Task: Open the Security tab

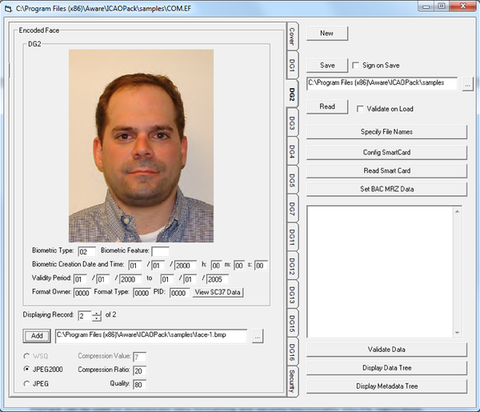Action: coord(292,381)
